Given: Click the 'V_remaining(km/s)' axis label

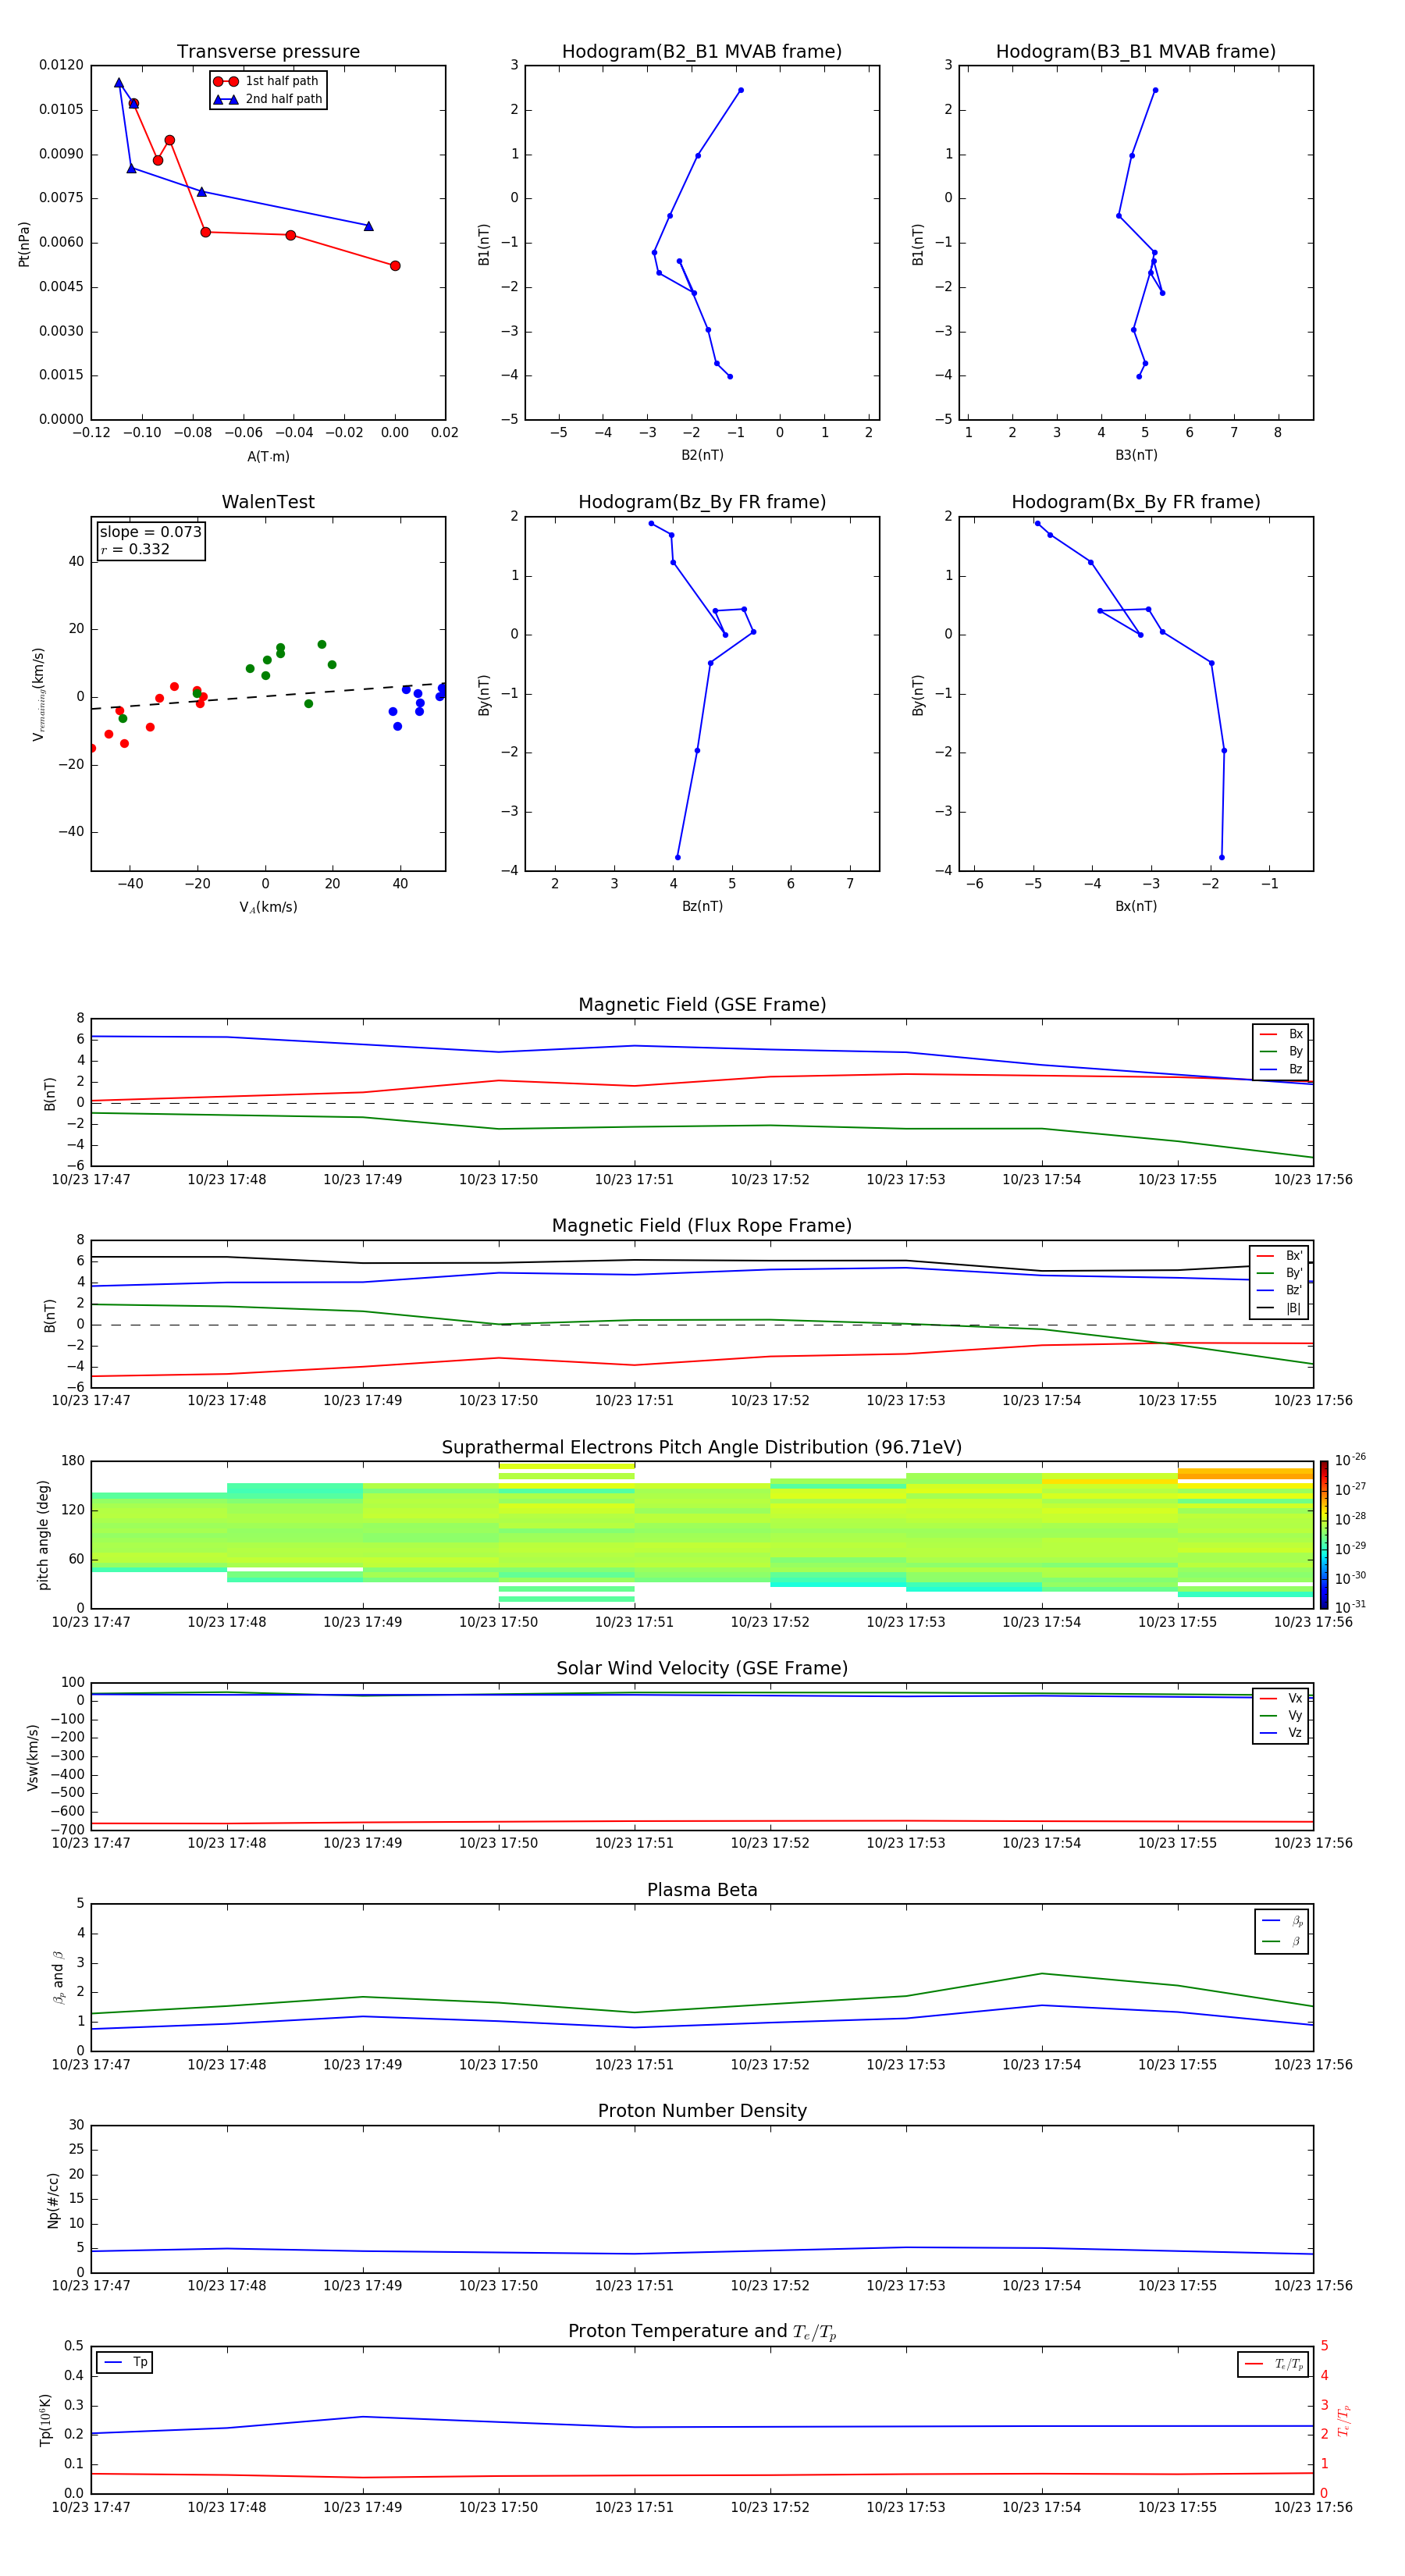Looking at the screenshot, I should [x=39, y=694].
